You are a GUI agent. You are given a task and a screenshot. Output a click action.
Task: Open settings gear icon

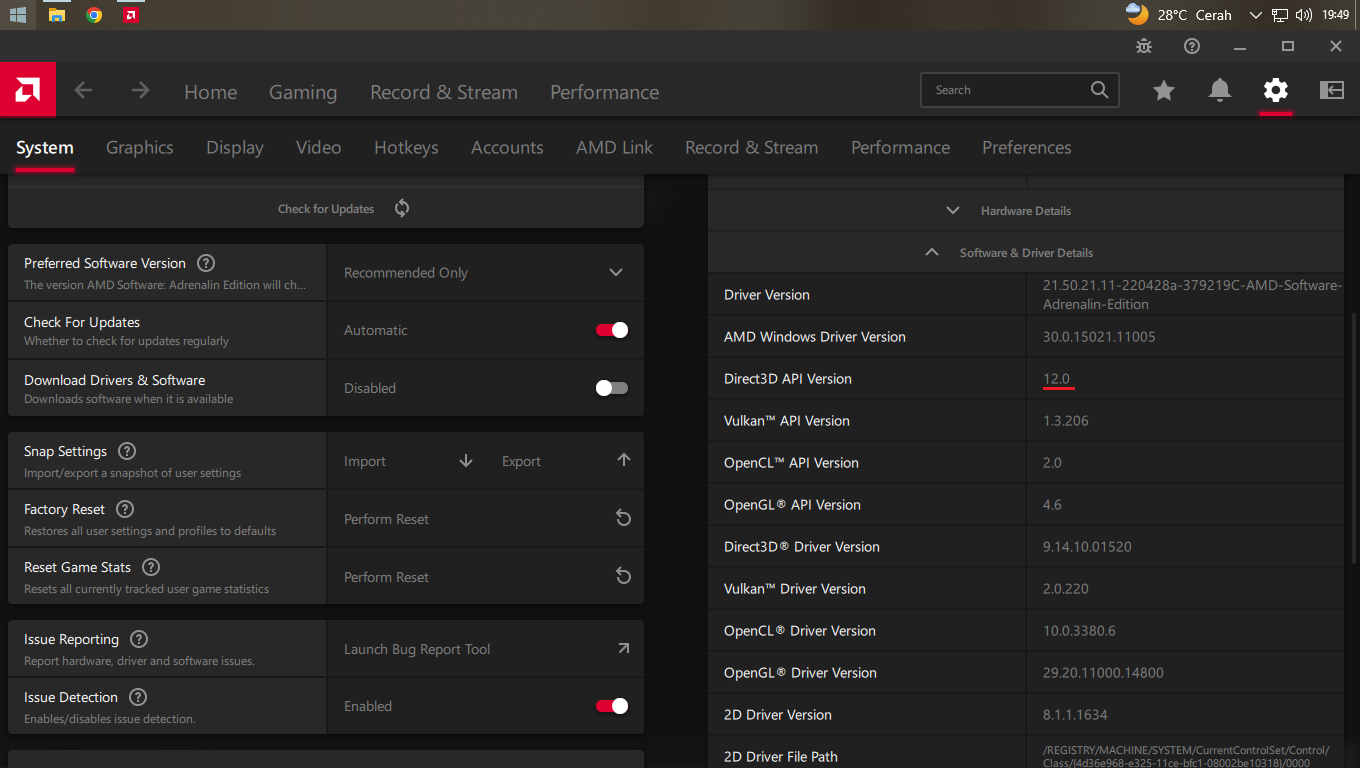1276,91
